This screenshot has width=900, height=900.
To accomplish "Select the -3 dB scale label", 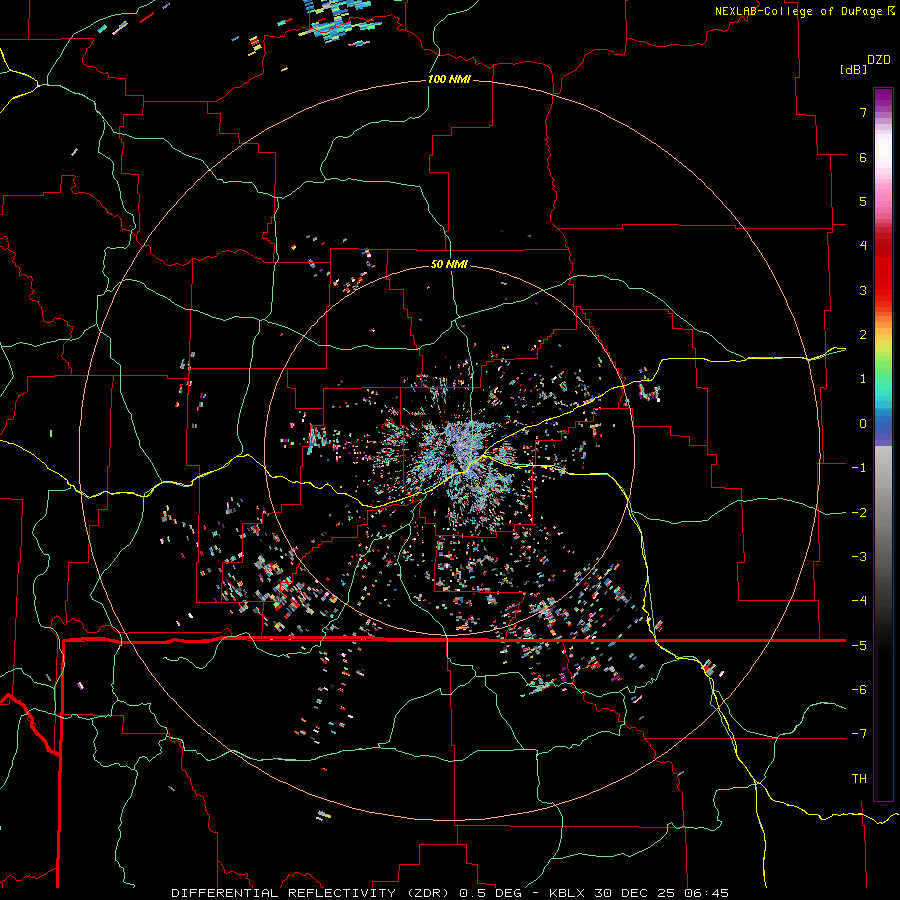I will click(x=859, y=556).
